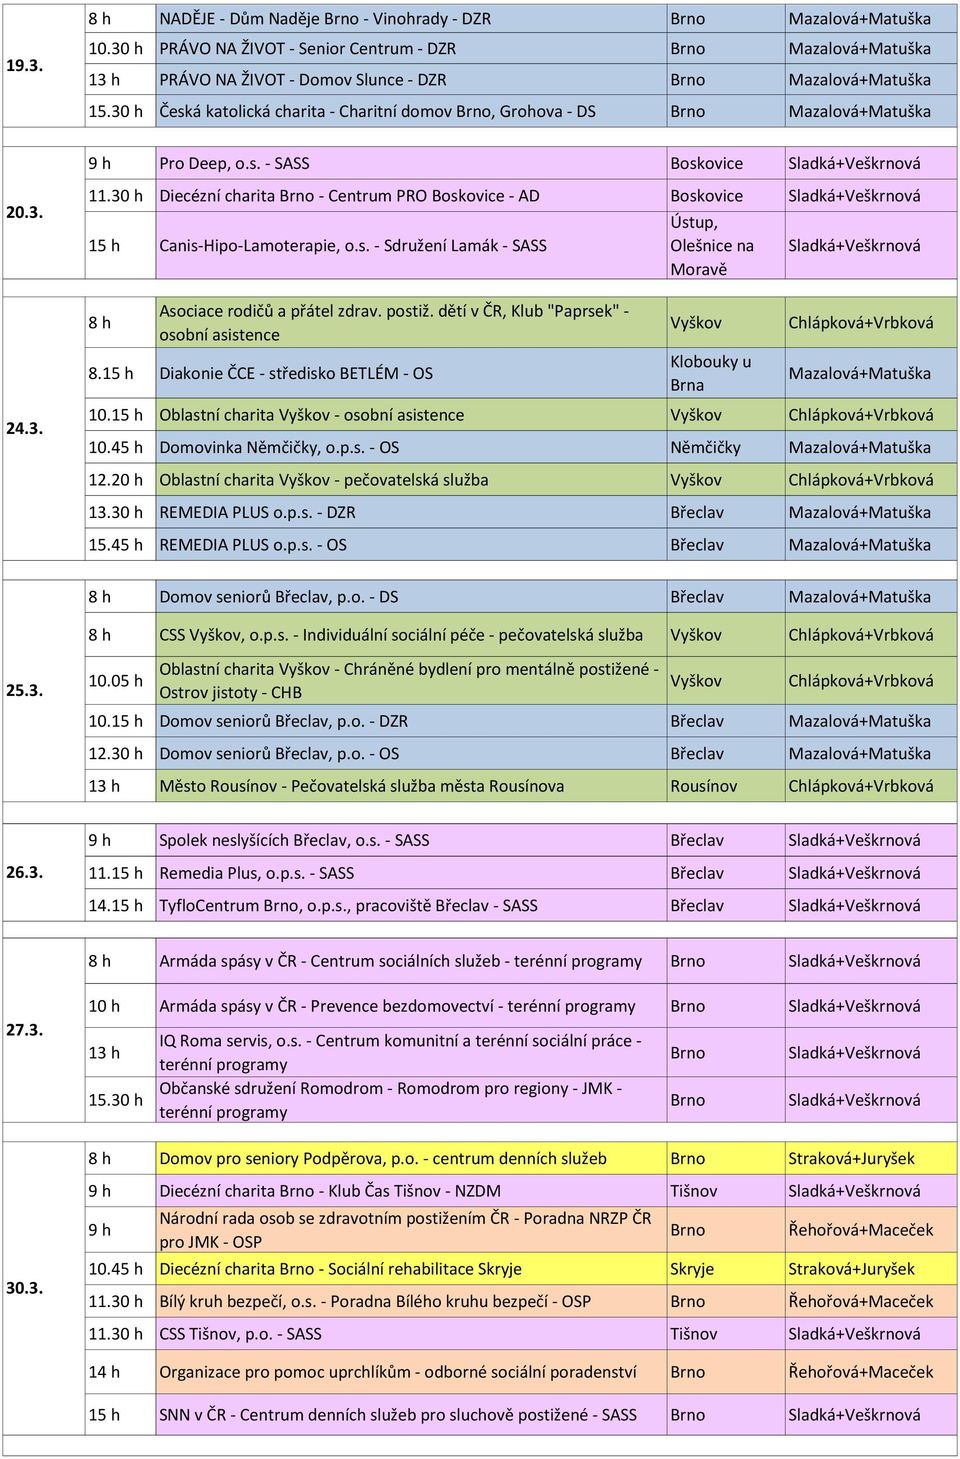Select 'Oblastní charita Vyškov - osobní asistence'
Screen dimensions: 960x1459
click(311, 415)
